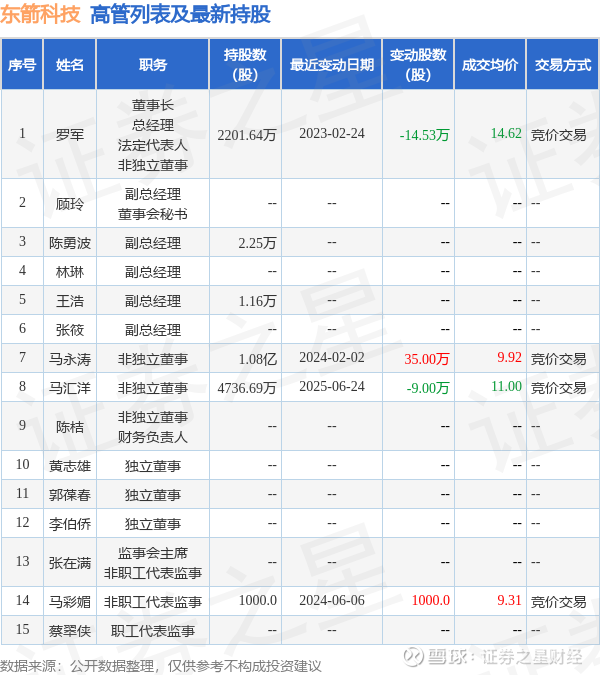Select the 变动股数(股) column header
The image size is (600, 675).
click(x=418, y=65)
